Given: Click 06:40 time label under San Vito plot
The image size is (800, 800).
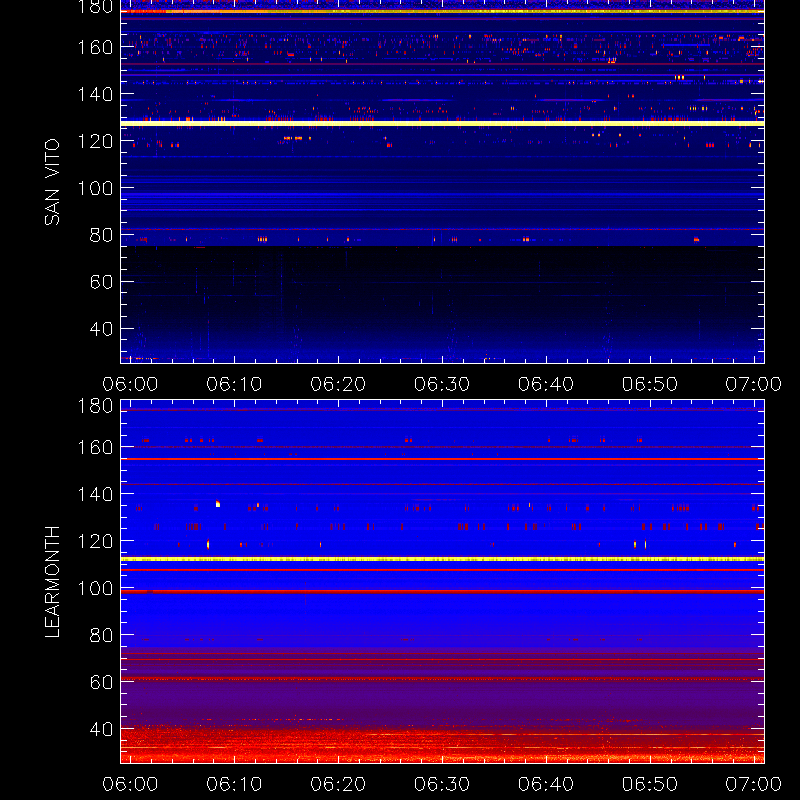Looking at the screenshot, I should (x=546, y=384).
